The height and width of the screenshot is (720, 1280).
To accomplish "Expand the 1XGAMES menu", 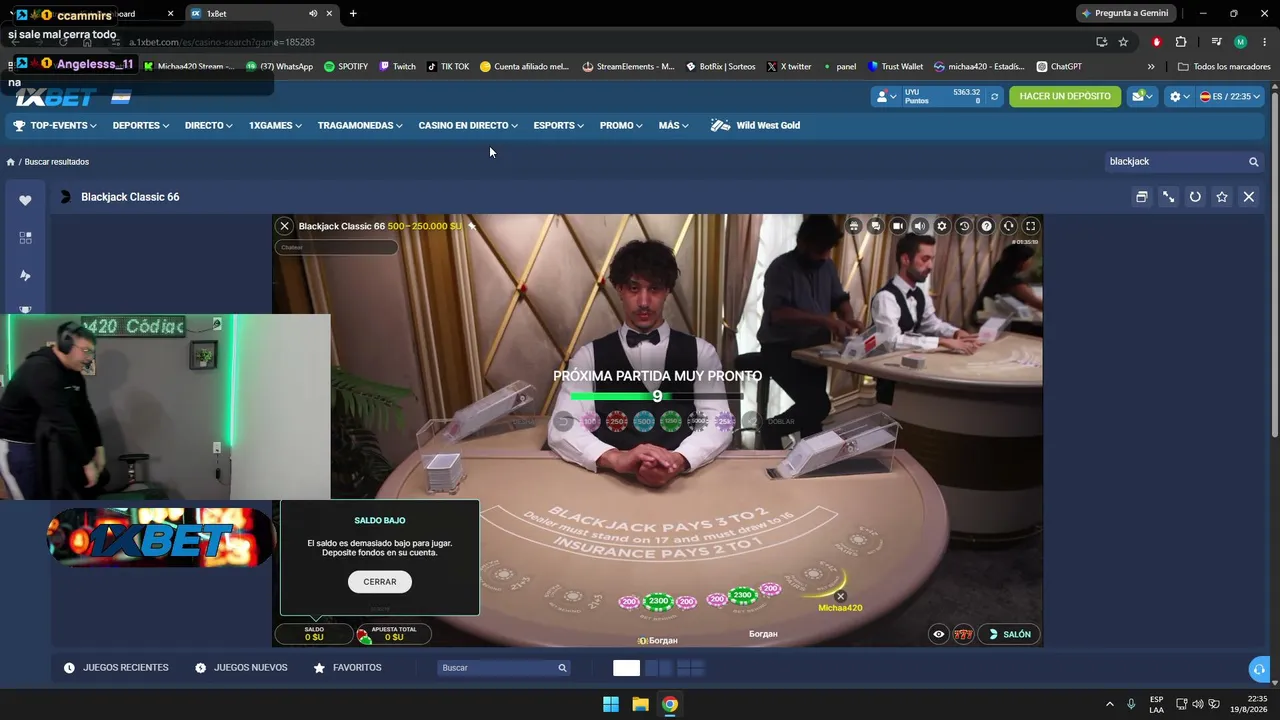I will (275, 126).
